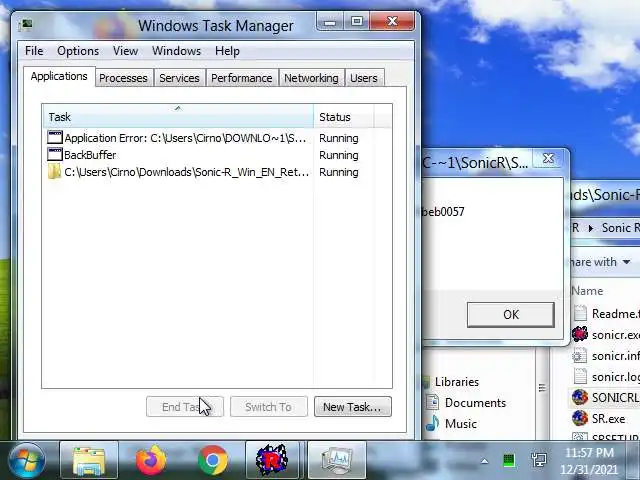Viewport: 640px width, 480px height.
Task: Open Documents library in Explorer sidebar
Action: pyautogui.click(x=475, y=403)
